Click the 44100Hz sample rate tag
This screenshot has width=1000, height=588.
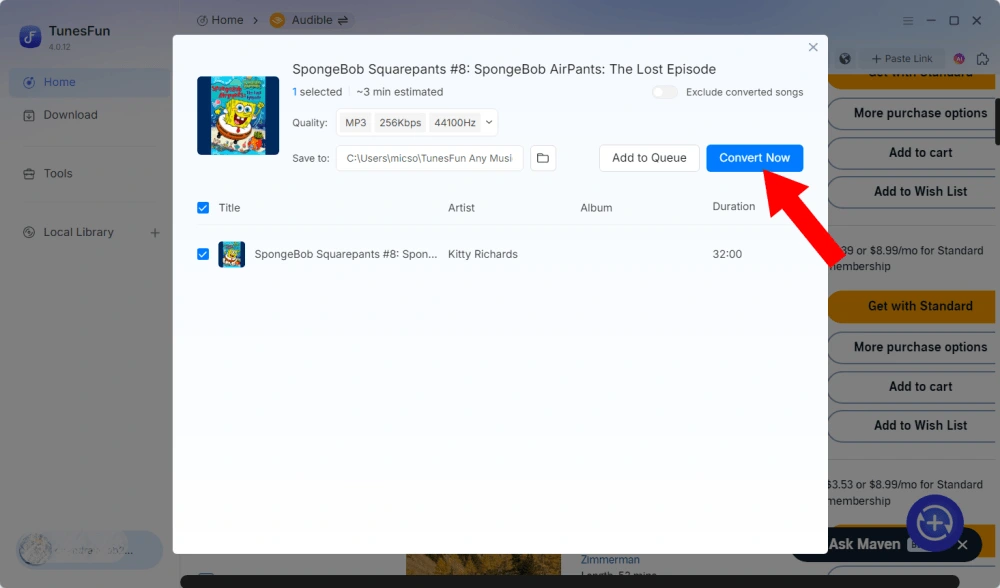(455, 122)
